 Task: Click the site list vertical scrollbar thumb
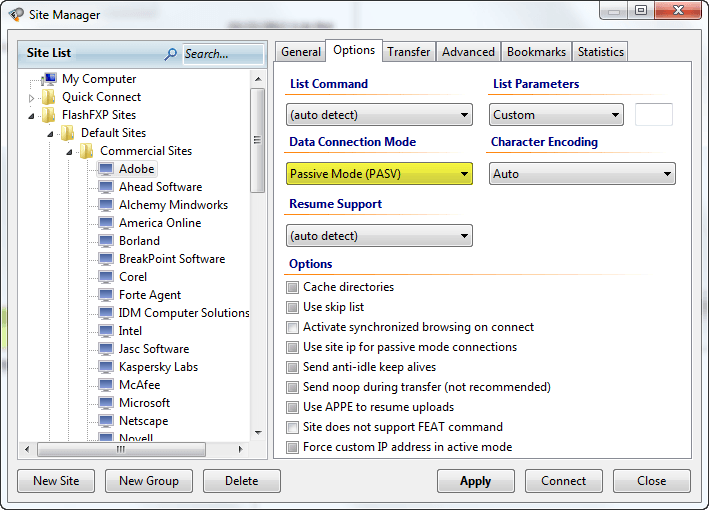[258, 140]
